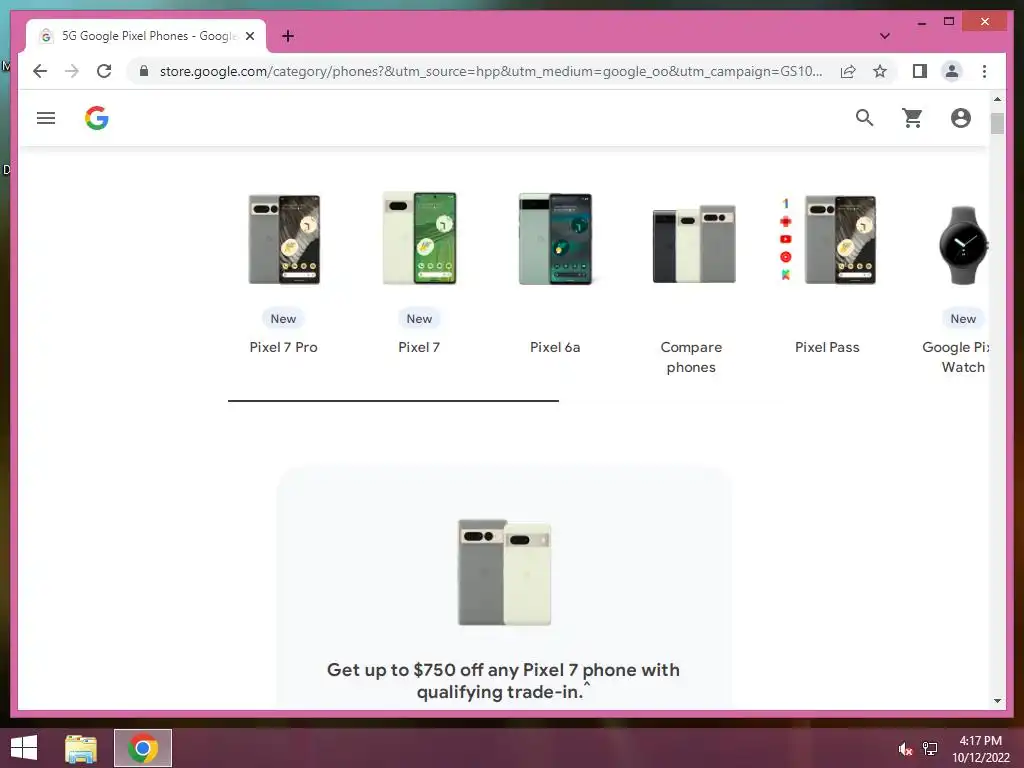View site information lock icon

(x=144, y=71)
